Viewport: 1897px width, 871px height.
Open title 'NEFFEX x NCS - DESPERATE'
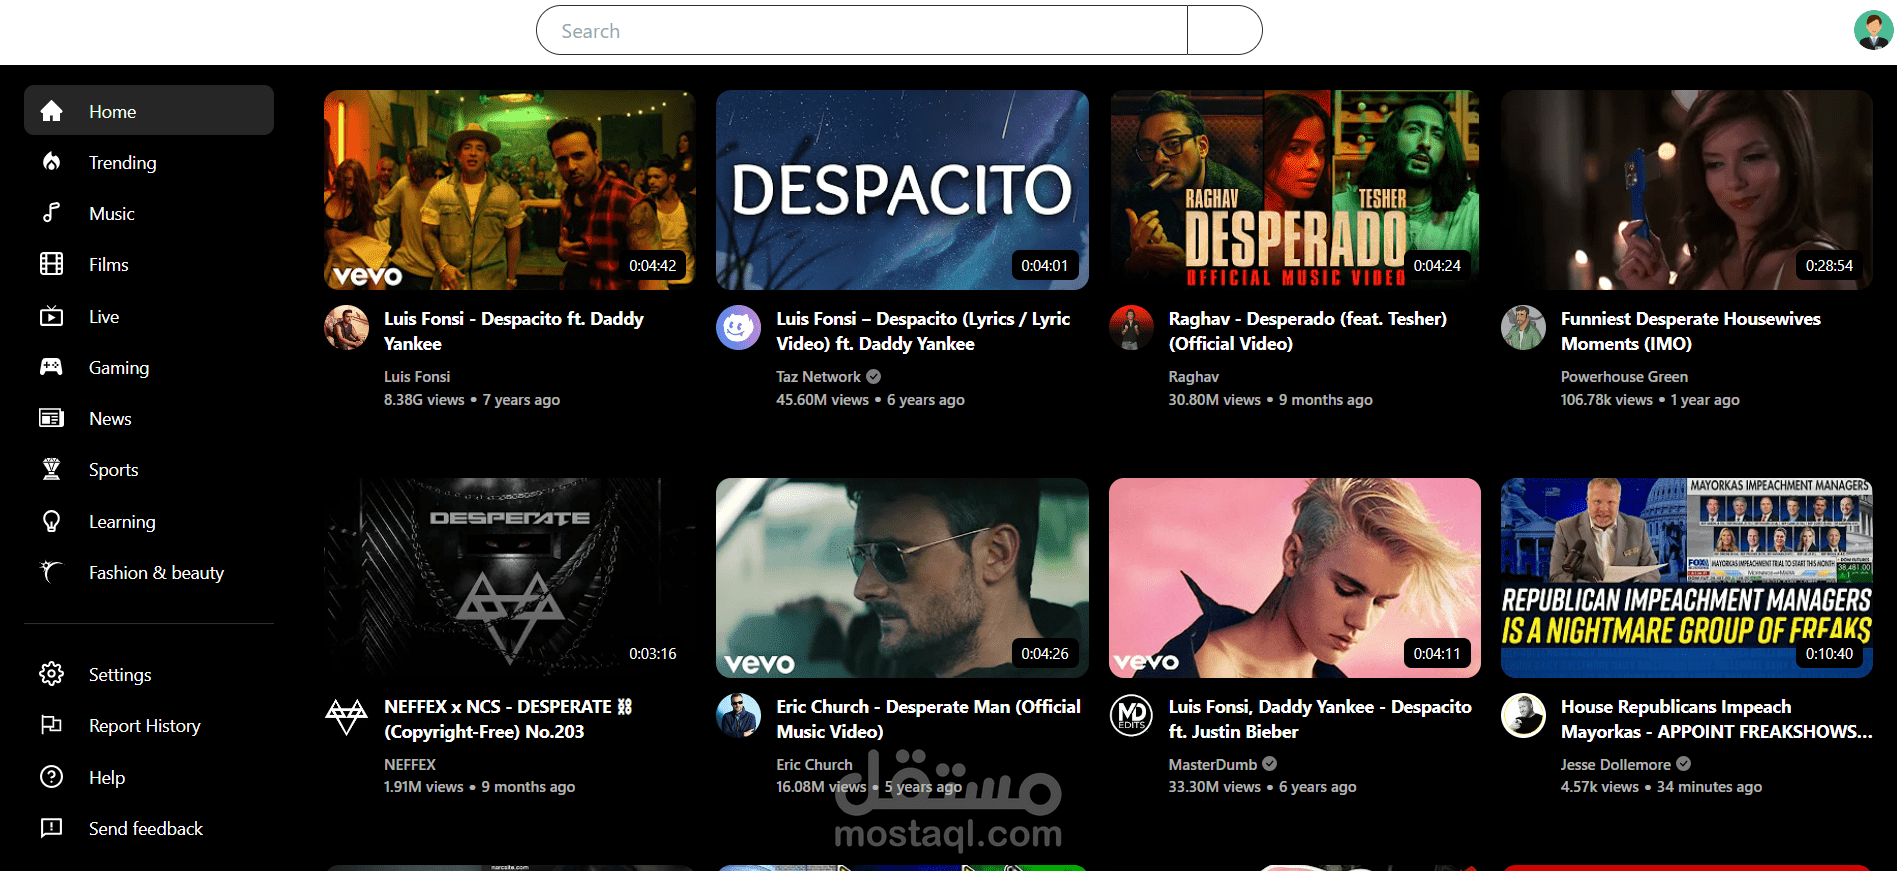(508, 719)
